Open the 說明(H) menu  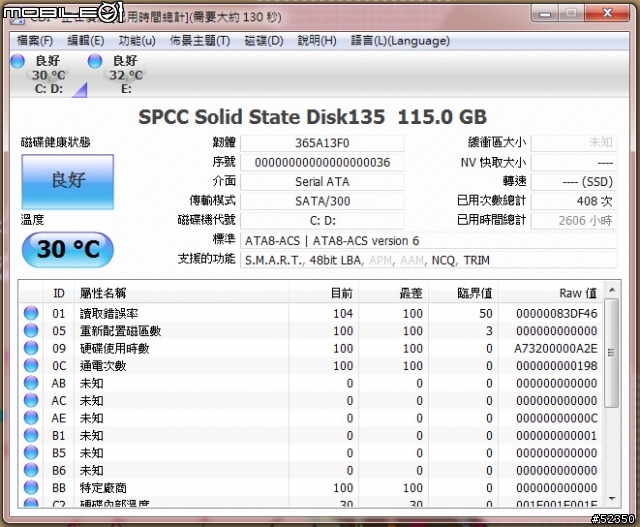317,41
